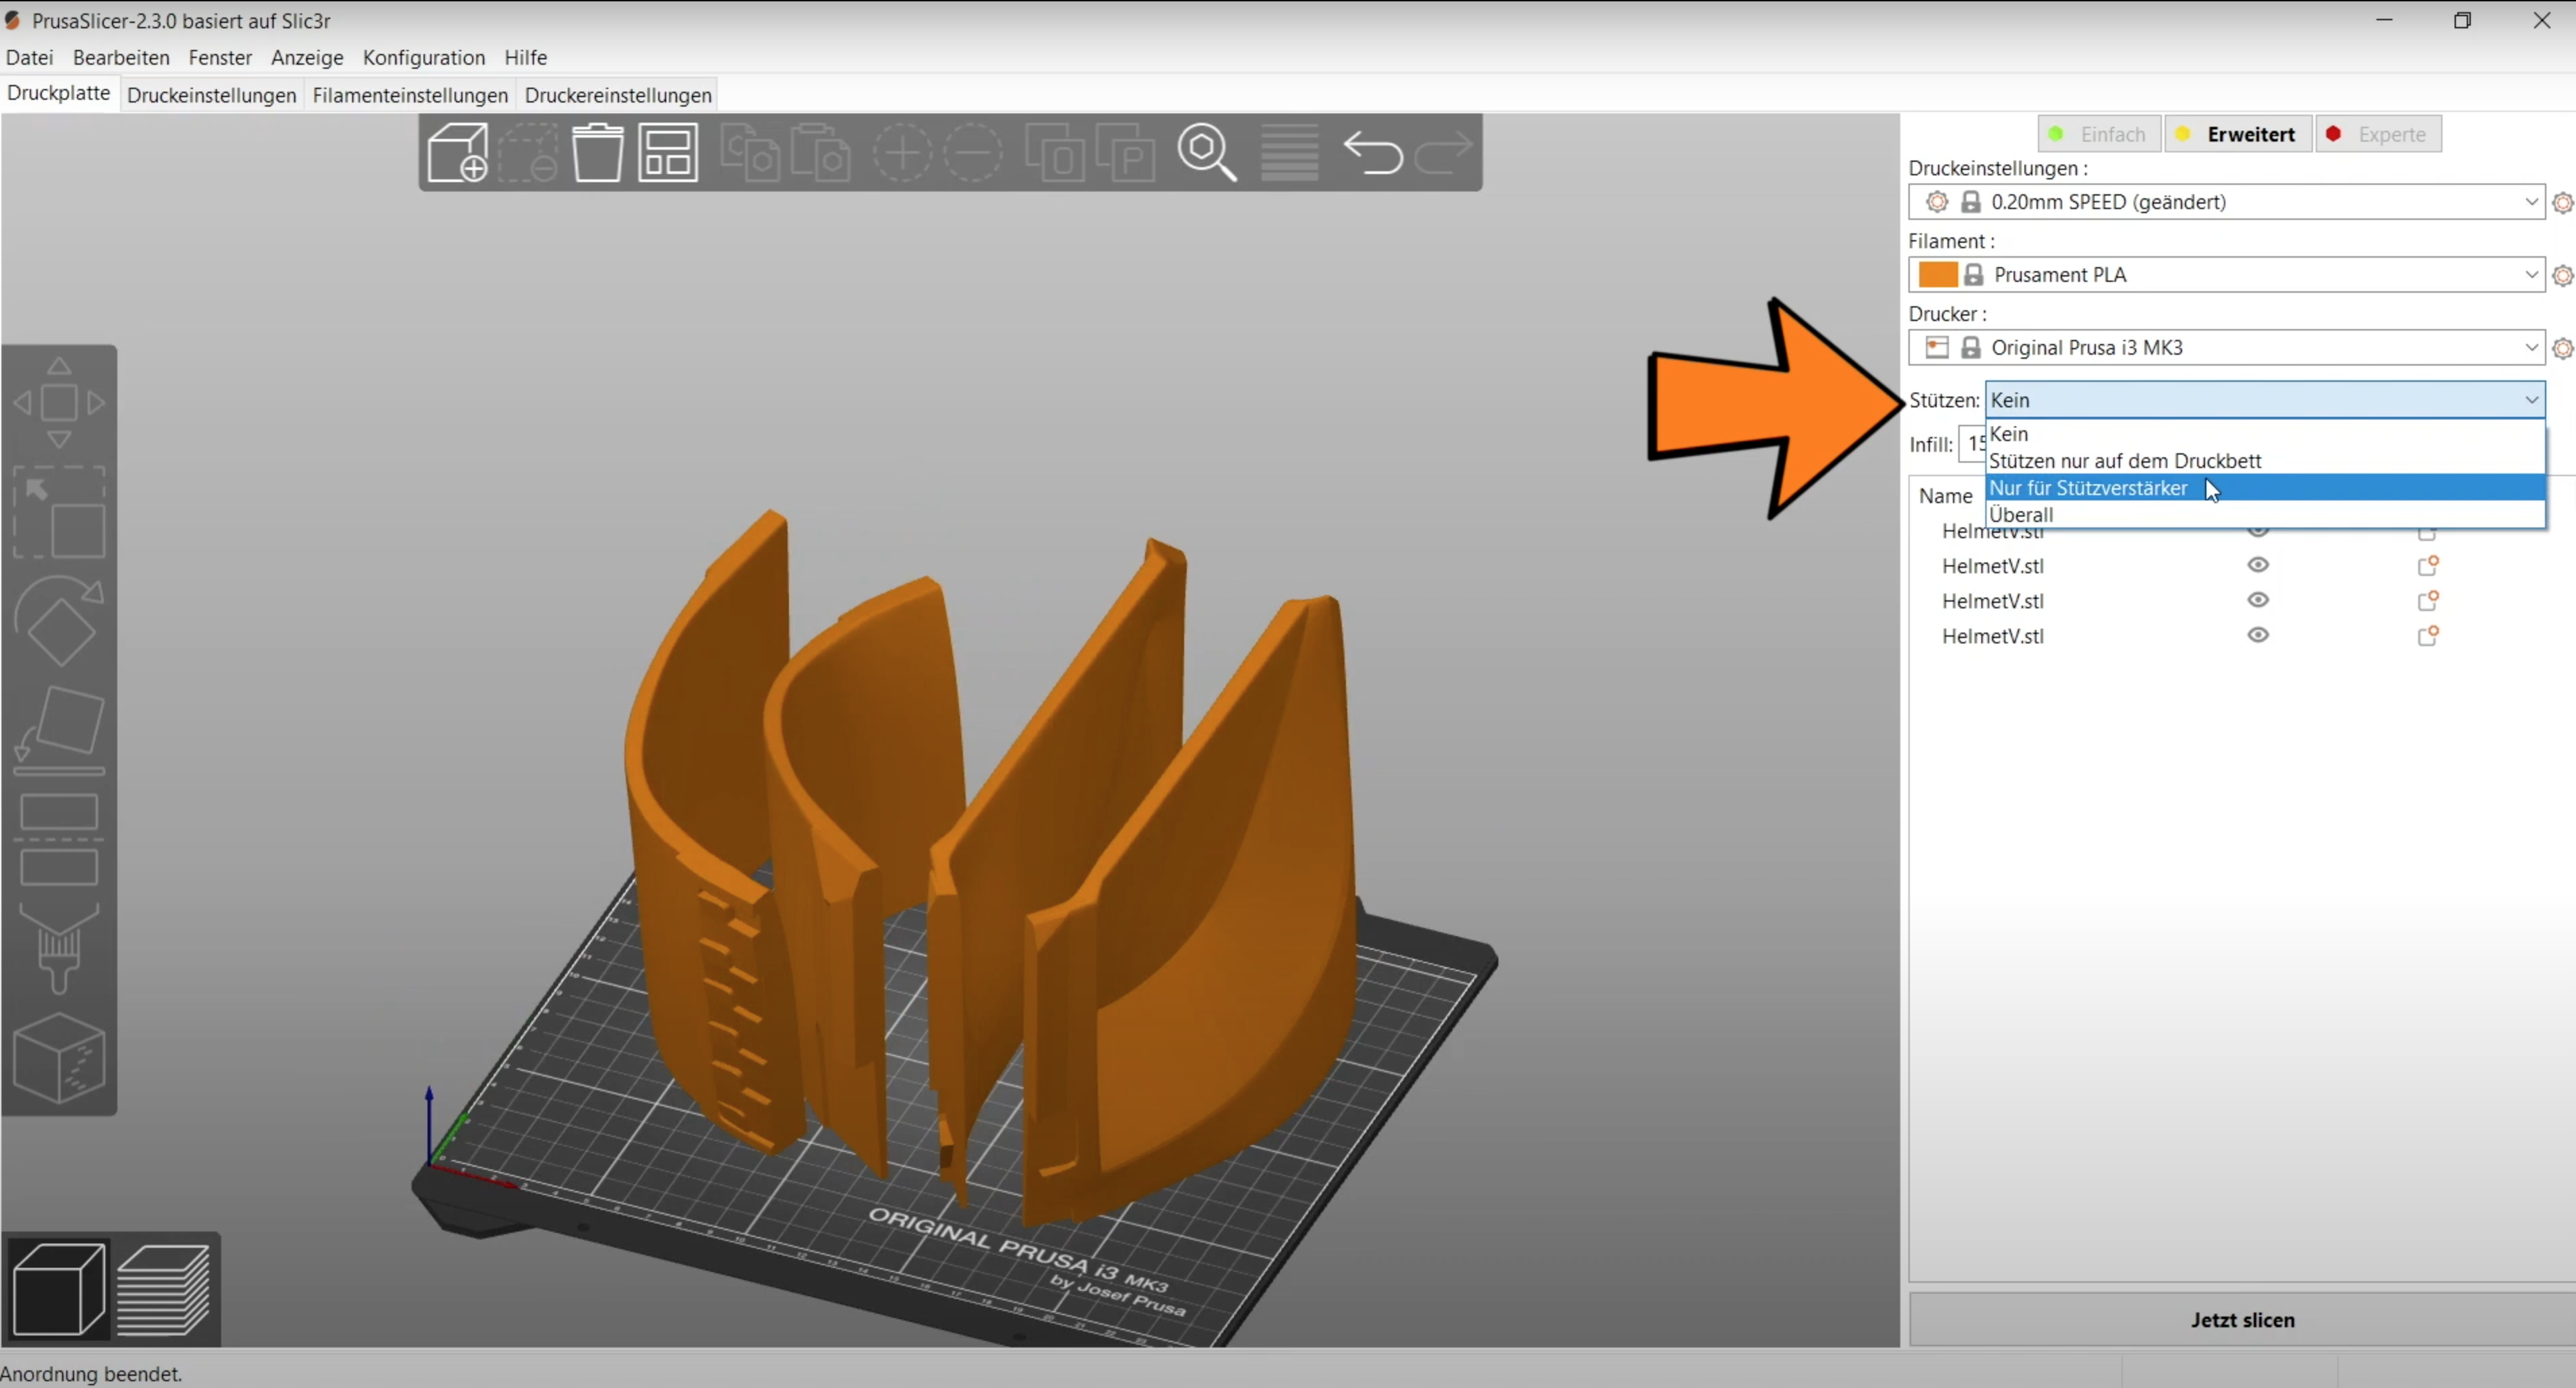Open the Search magnifier tool
The image size is (2576, 1388).
[x=1206, y=152]
